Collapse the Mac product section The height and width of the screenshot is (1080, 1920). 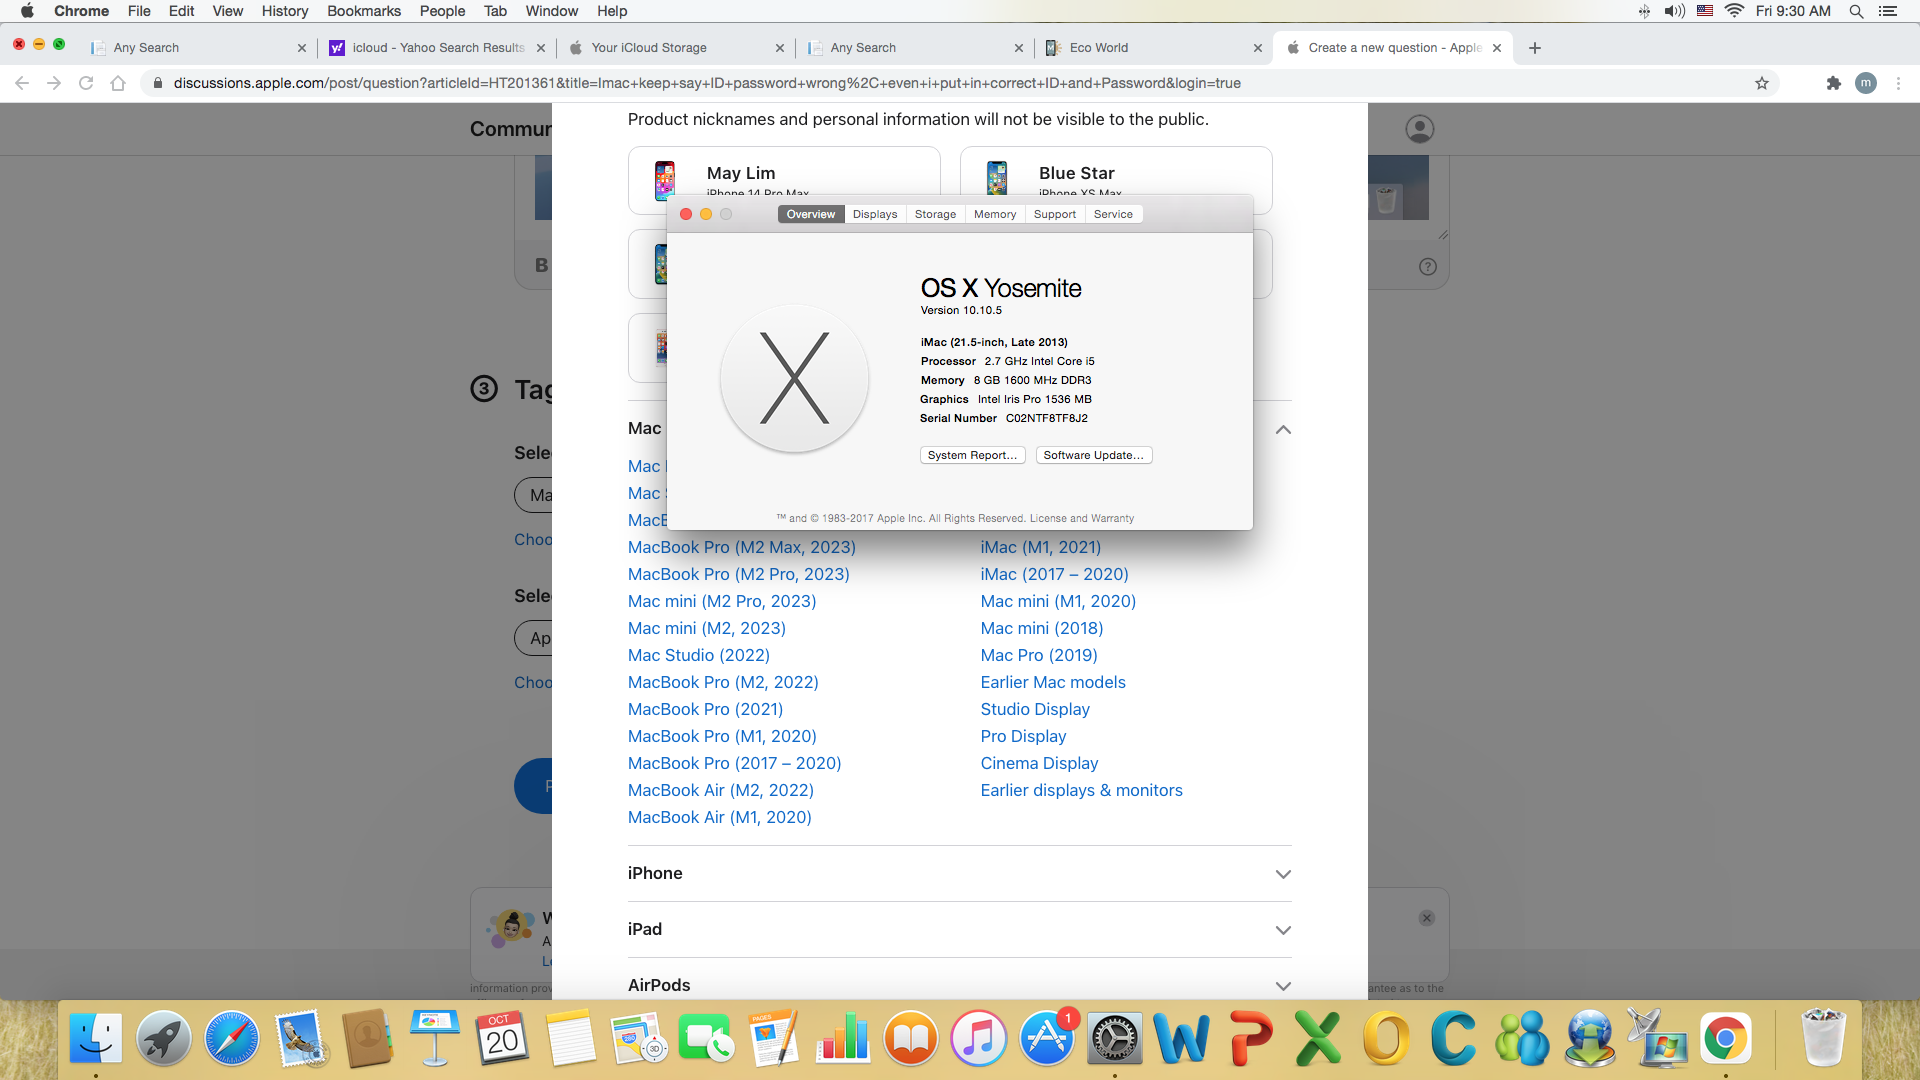pos(1283,429)
